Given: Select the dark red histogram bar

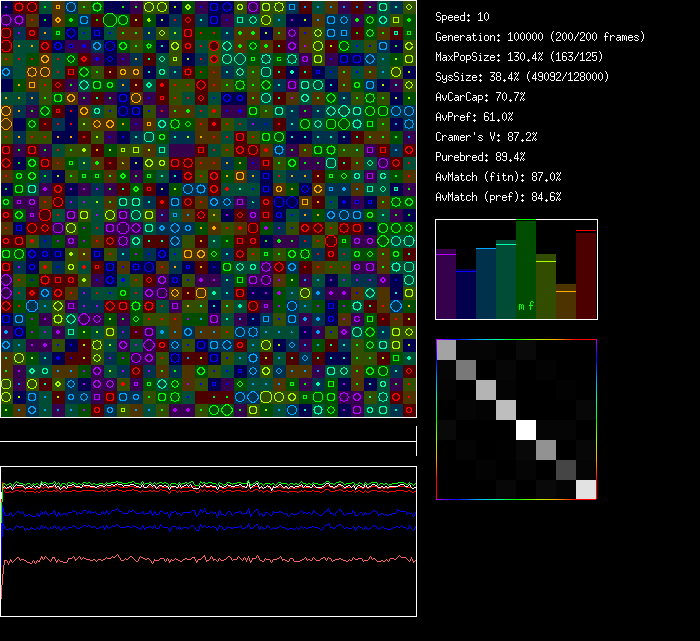Looking at the screenshot, I should [x=586, y=275].
